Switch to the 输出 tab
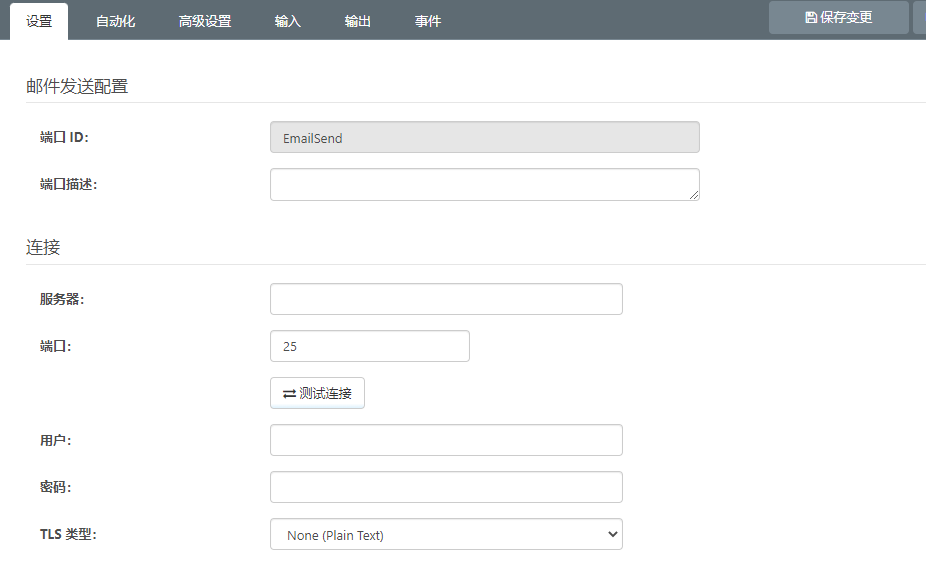 click(x=358, y=21)
